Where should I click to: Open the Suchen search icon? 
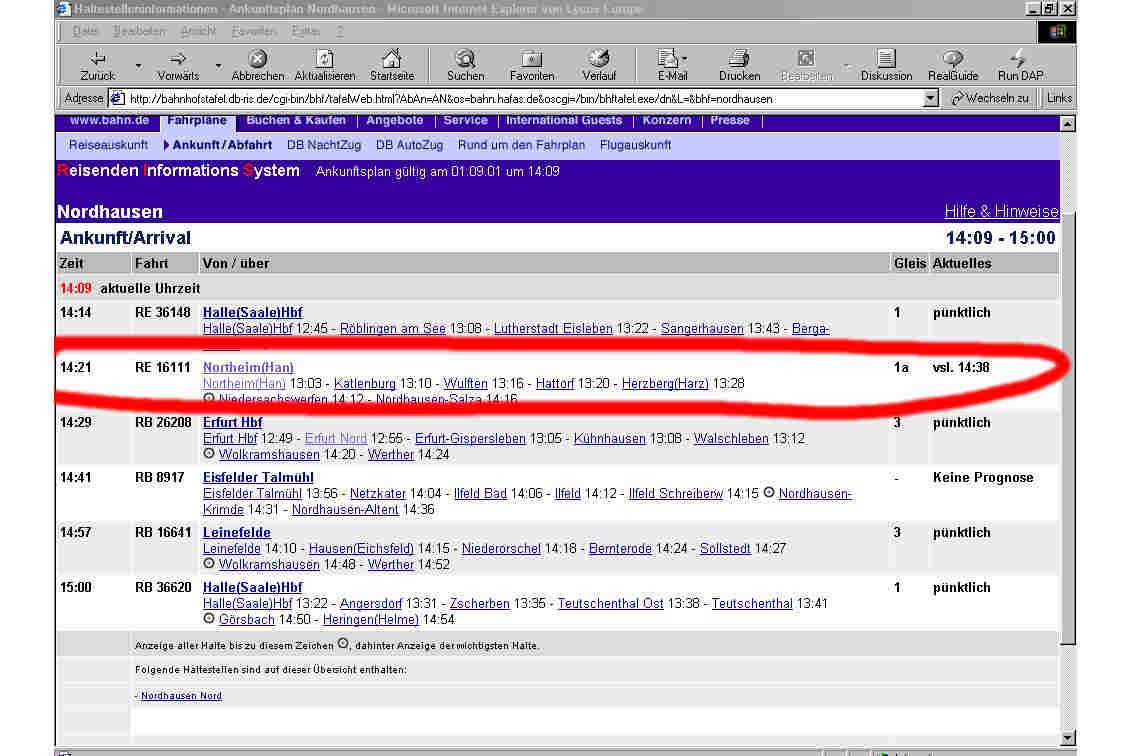click(465, 59)
